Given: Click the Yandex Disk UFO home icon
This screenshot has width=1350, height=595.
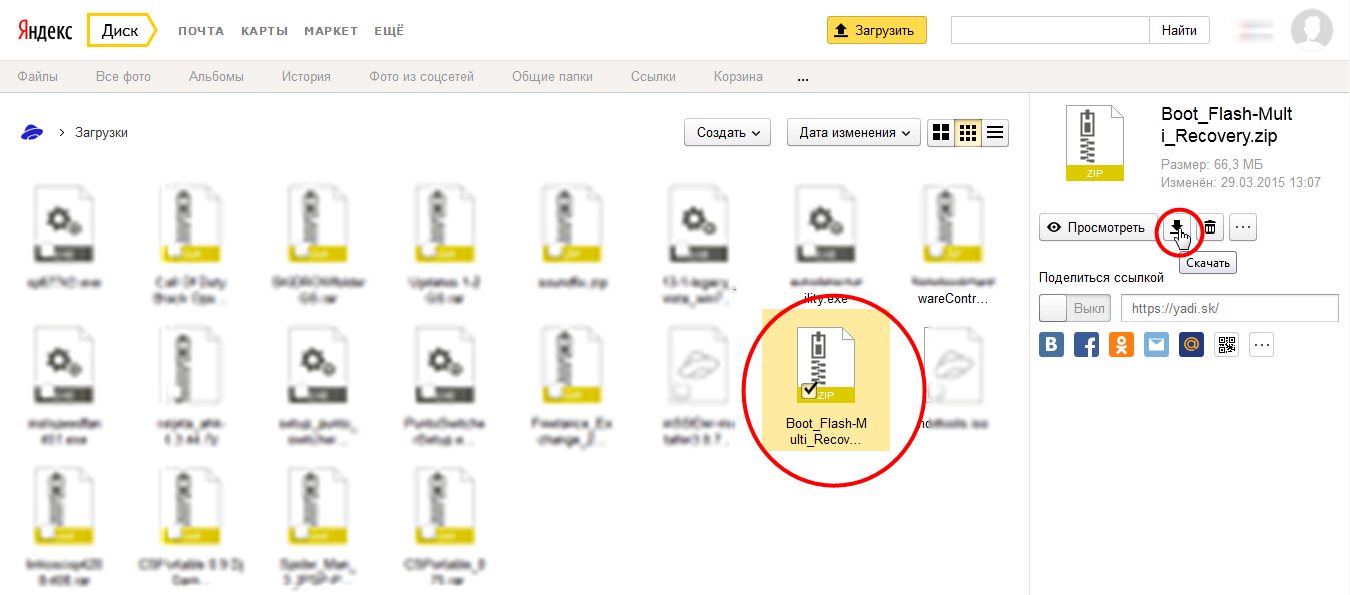Looking at the screenshot, I should pyautogui.click(x=32, y=132).
